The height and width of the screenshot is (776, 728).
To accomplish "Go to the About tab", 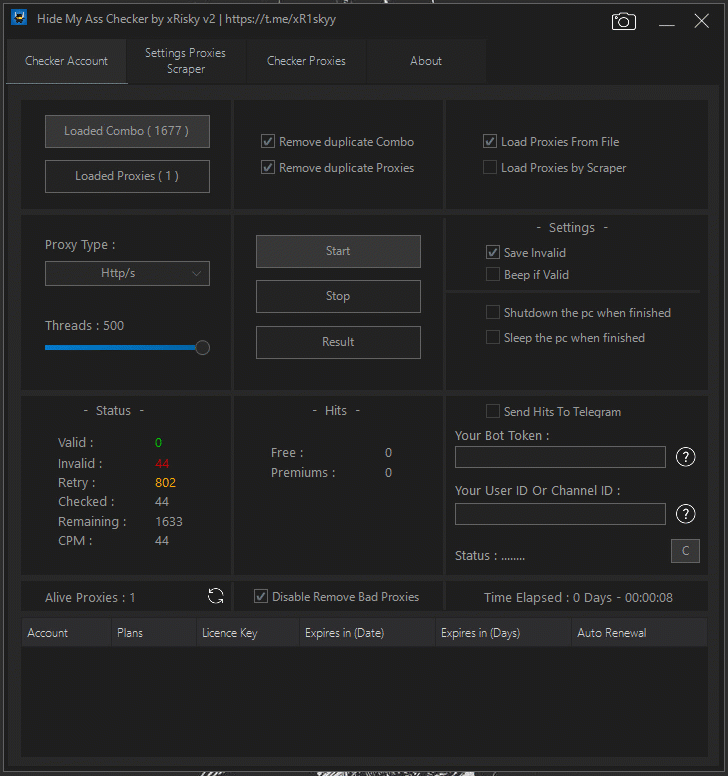I will click(426, 61).
